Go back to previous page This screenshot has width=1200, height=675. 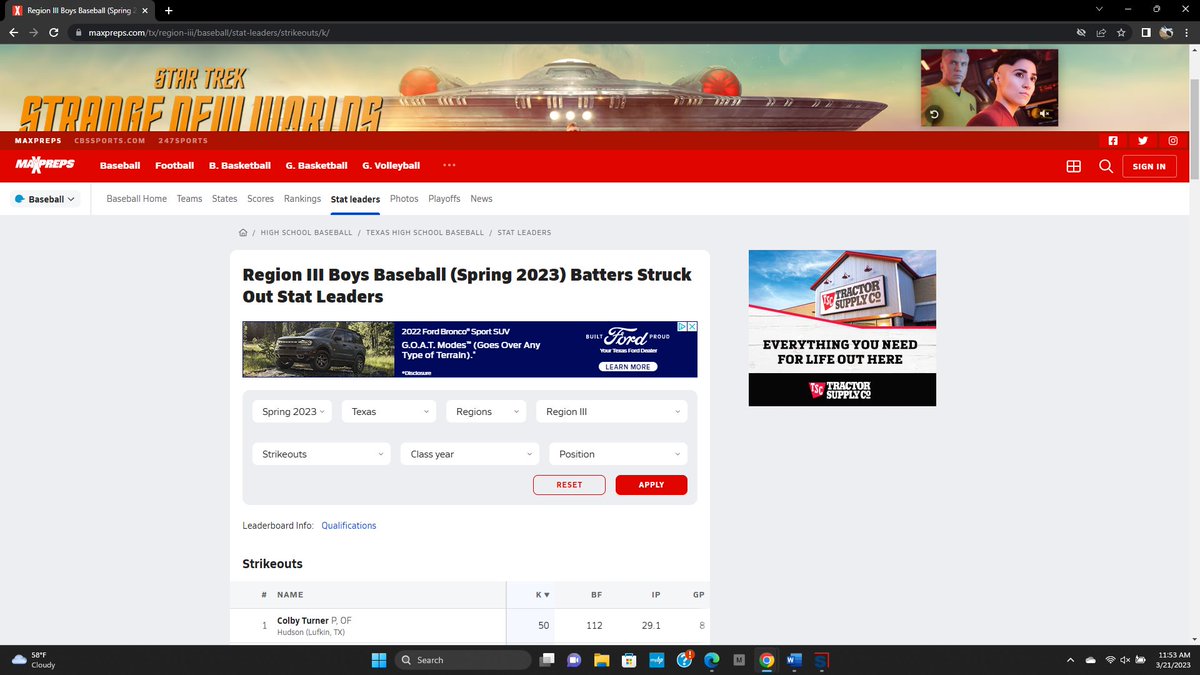pos(14,32)
